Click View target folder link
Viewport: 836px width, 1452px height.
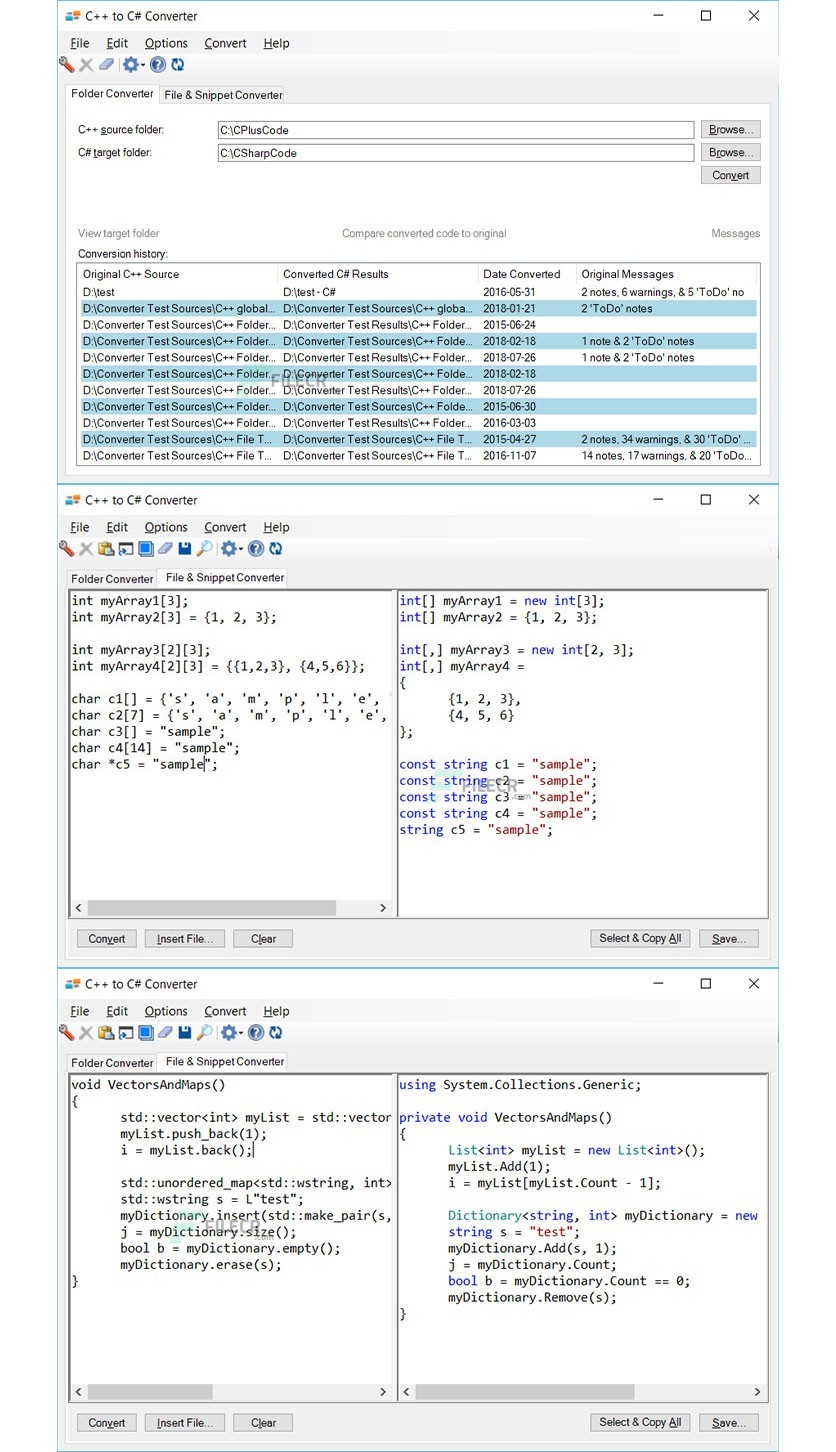click(119, 233)
